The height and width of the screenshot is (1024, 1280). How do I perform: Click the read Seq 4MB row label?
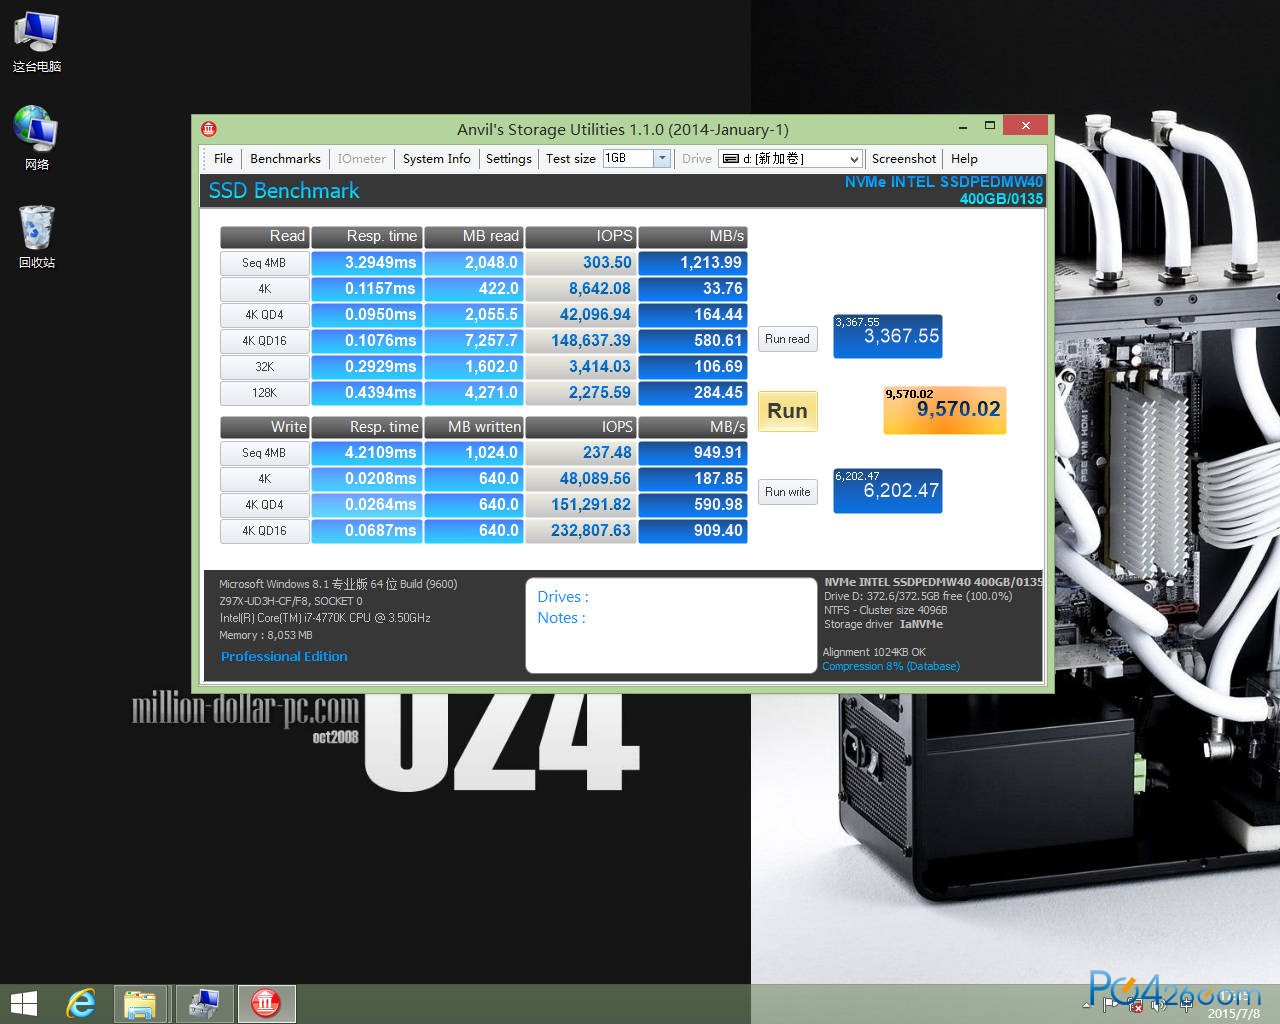(x=264, y=263)
